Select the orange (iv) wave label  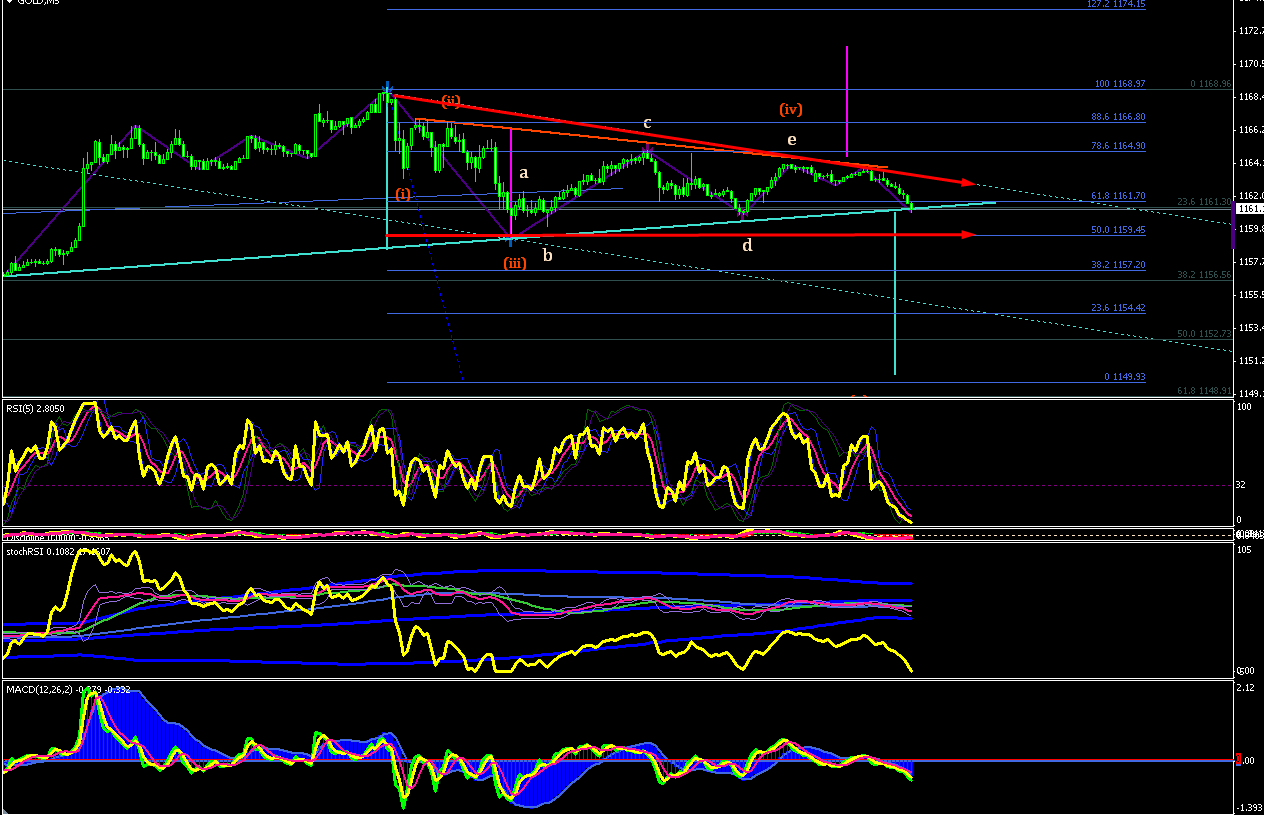(x=791, y=109)
